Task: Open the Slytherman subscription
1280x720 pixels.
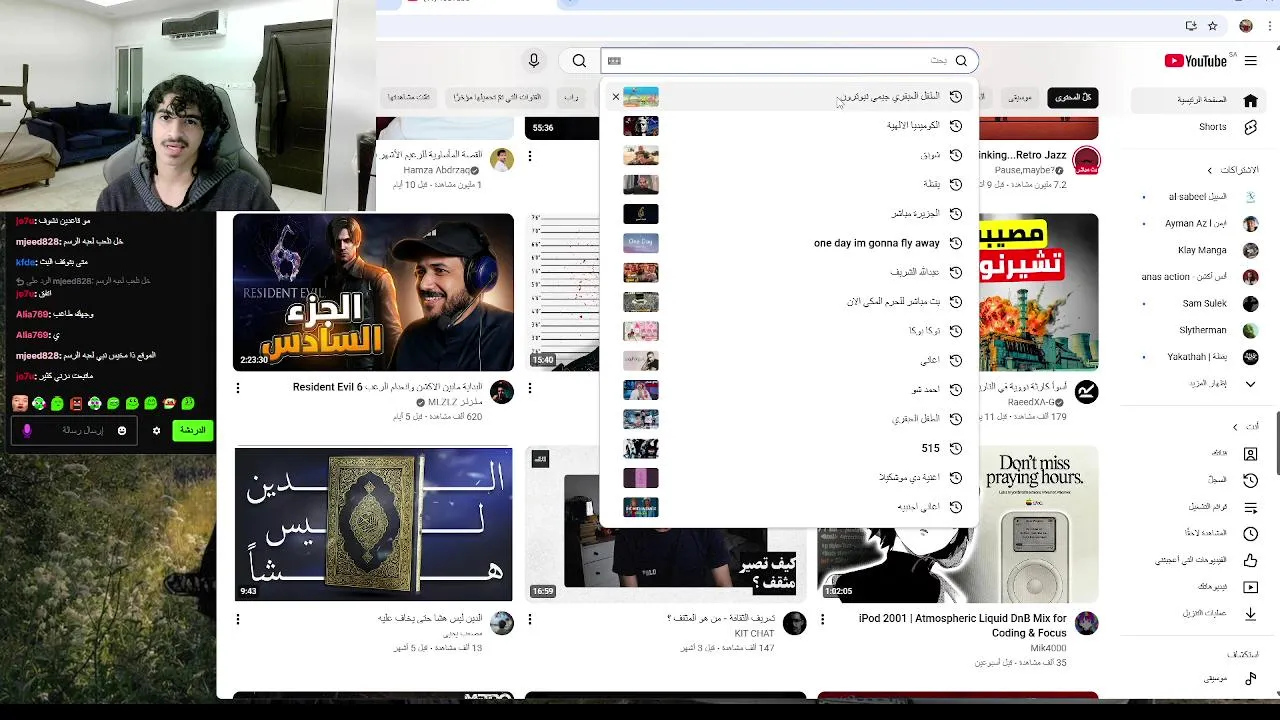Action: 1200,330
